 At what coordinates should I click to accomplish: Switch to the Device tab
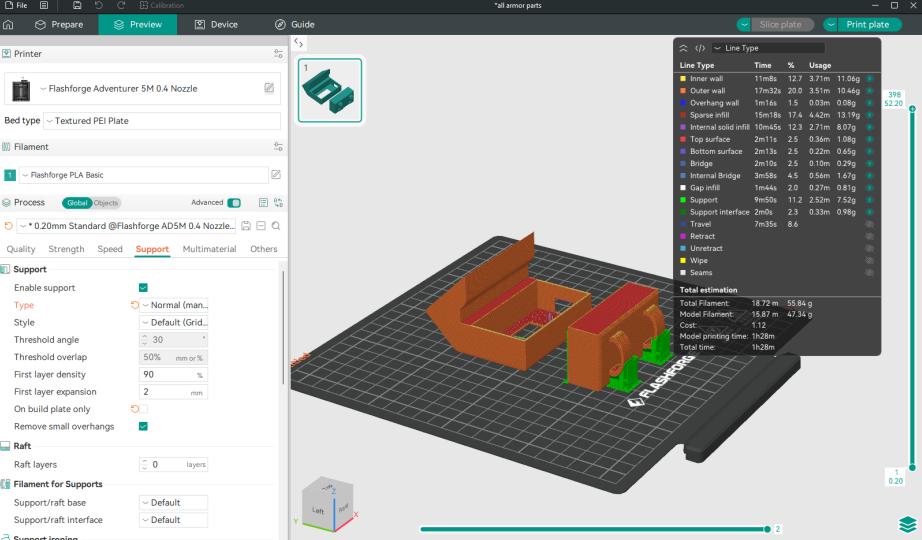point(216,25)
